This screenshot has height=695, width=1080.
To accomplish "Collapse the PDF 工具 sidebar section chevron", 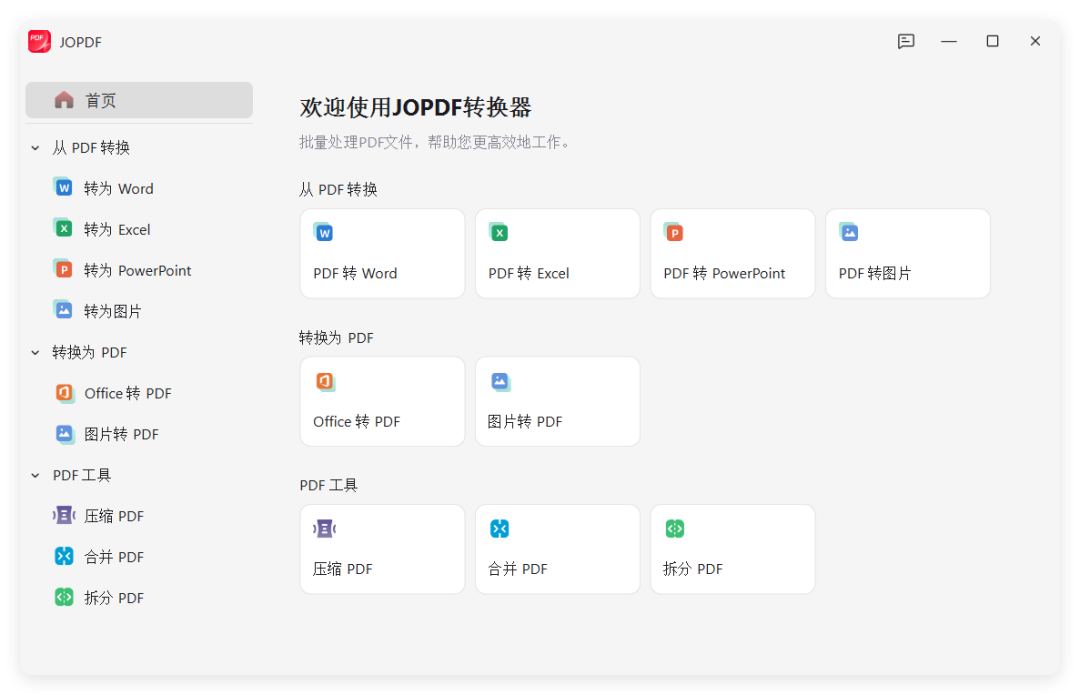I will (35, 475).
